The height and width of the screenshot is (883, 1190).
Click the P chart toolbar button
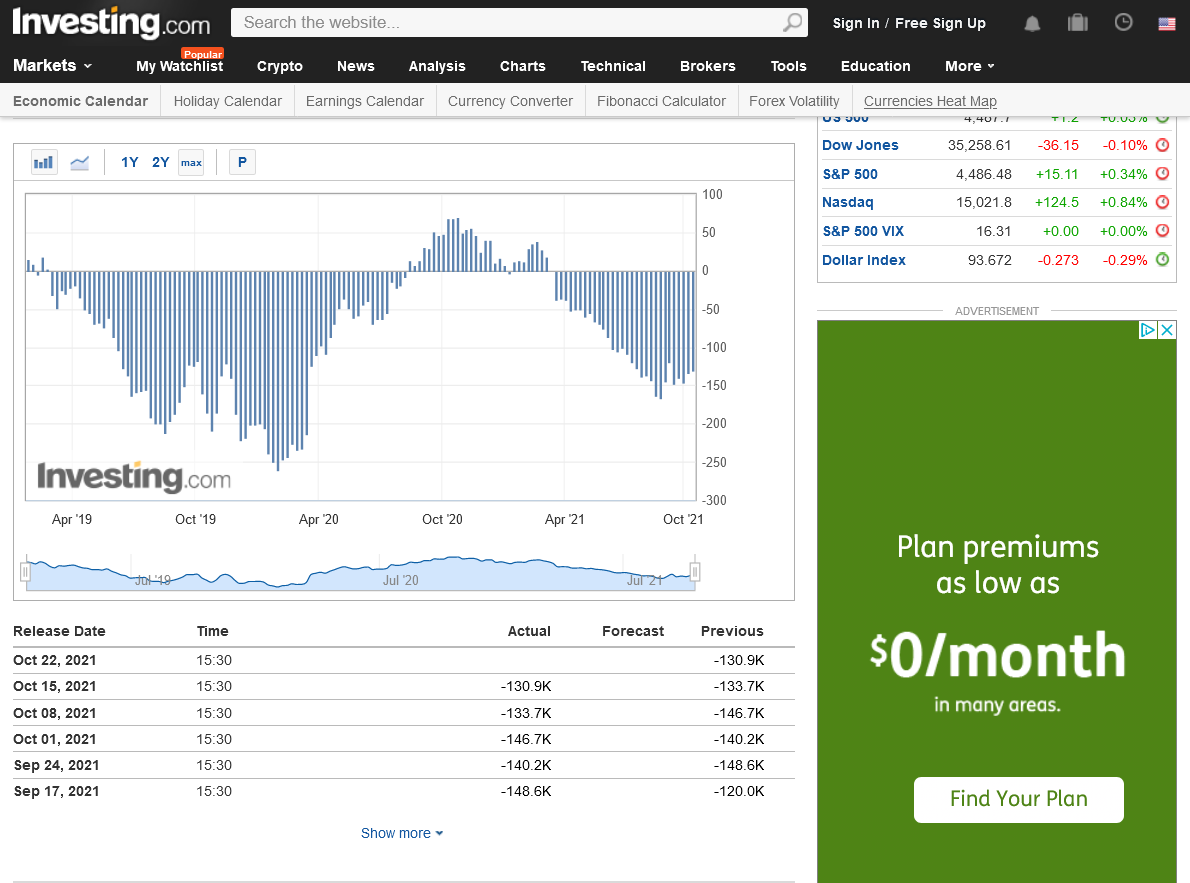(x=242, y=162)
